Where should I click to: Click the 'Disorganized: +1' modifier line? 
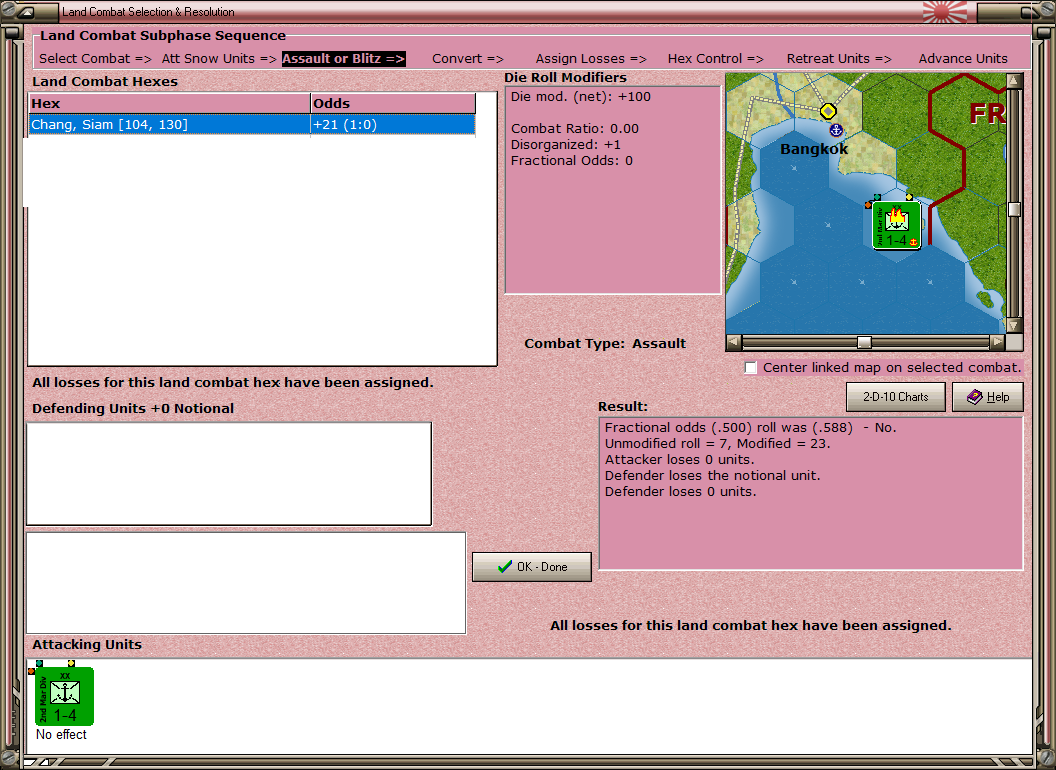pyautogui.click(x=566, y=145)
